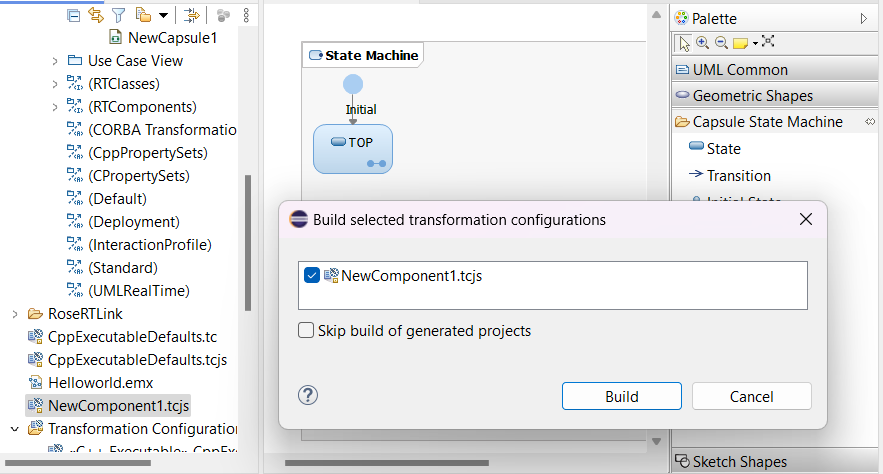This screenshot has height=474, width=883.
Task: Select Helloworld.emx in the project tree
Action: [100, 383]
